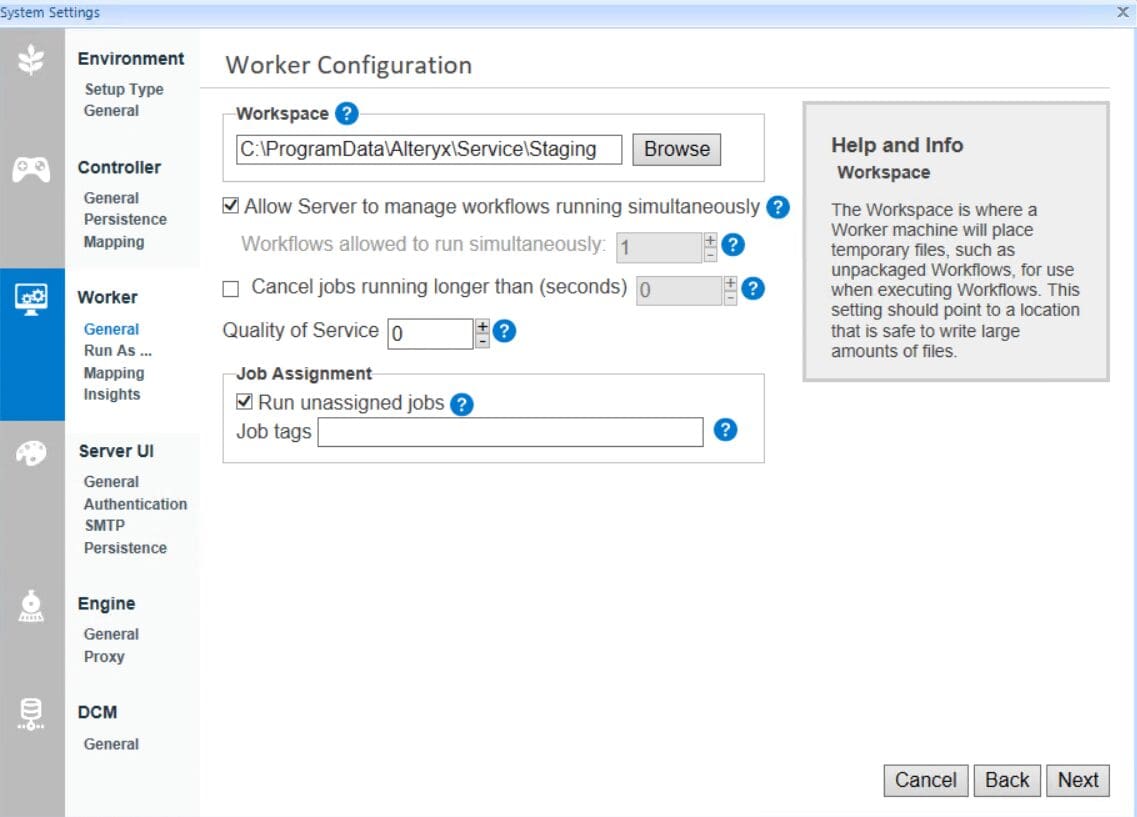Open the Mapping section under Worker

coord(112,373)
